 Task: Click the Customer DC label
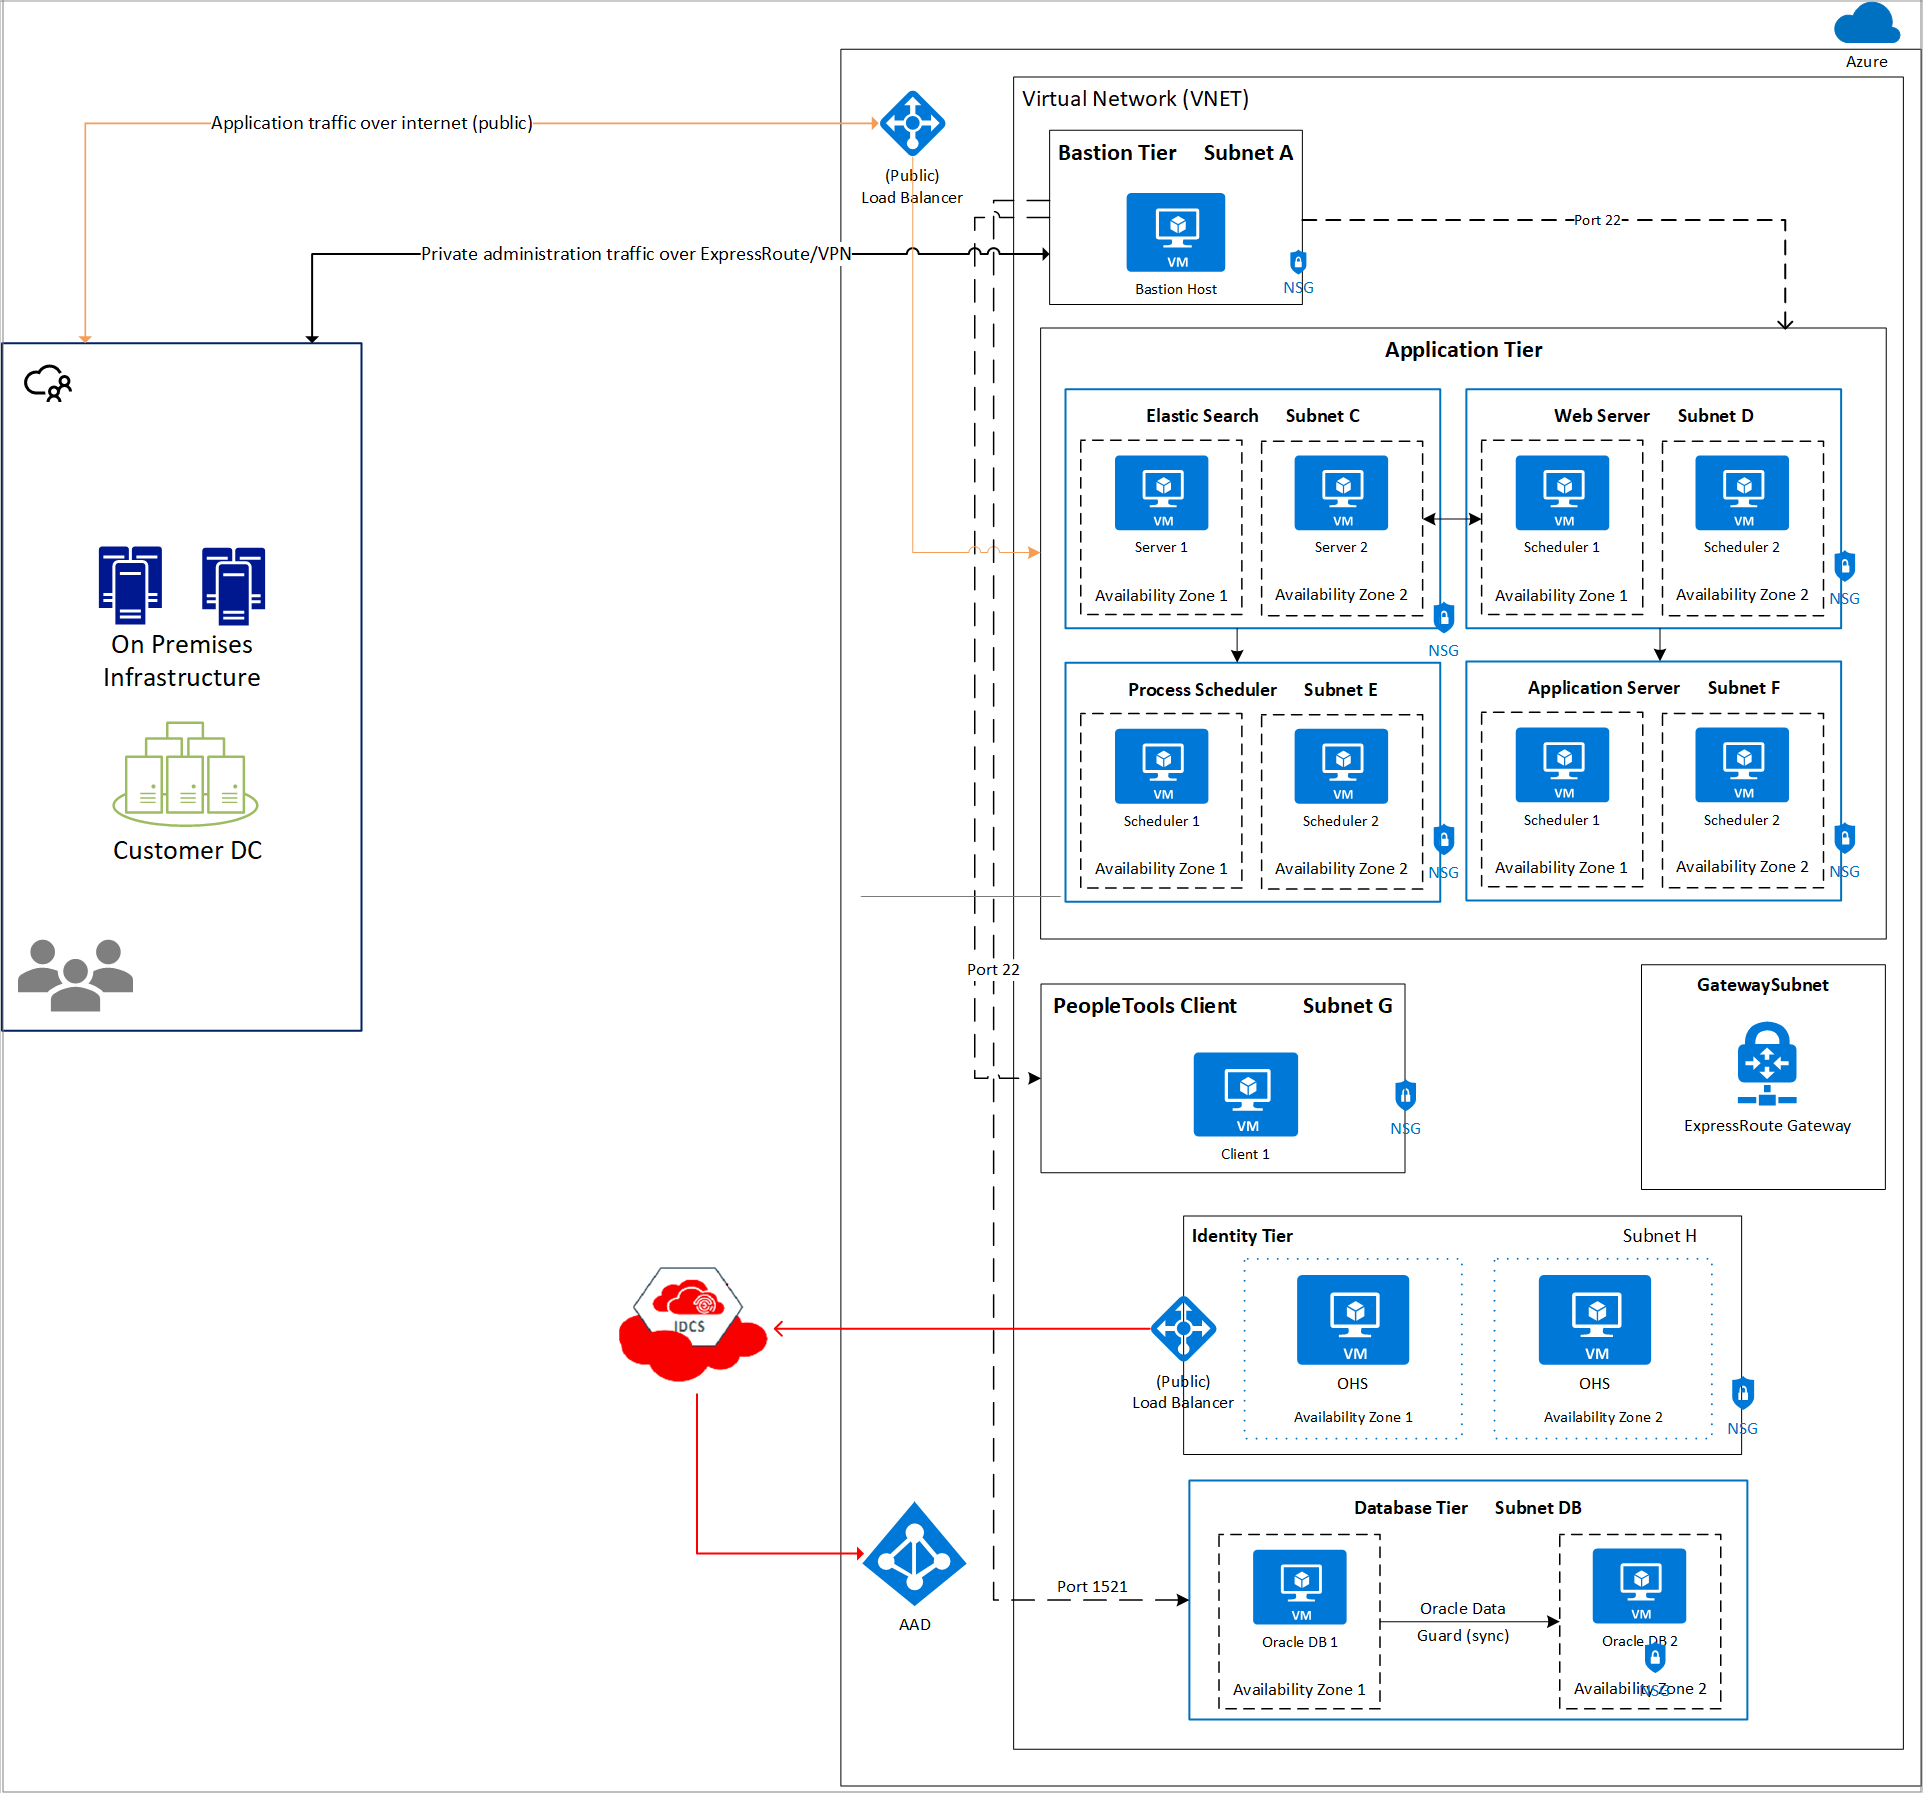pos(187,850)
